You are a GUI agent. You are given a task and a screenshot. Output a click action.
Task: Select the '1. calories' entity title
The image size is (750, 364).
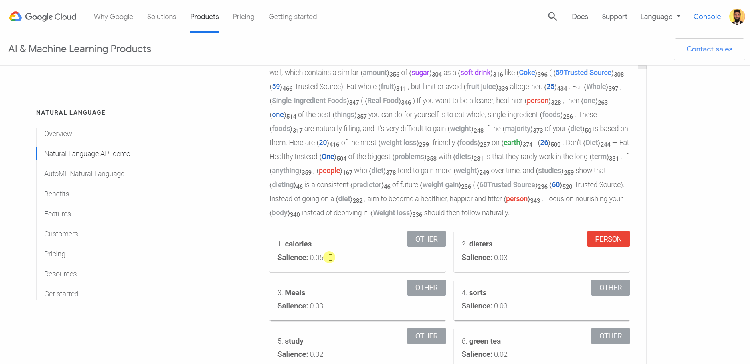(x=295, y=244)
